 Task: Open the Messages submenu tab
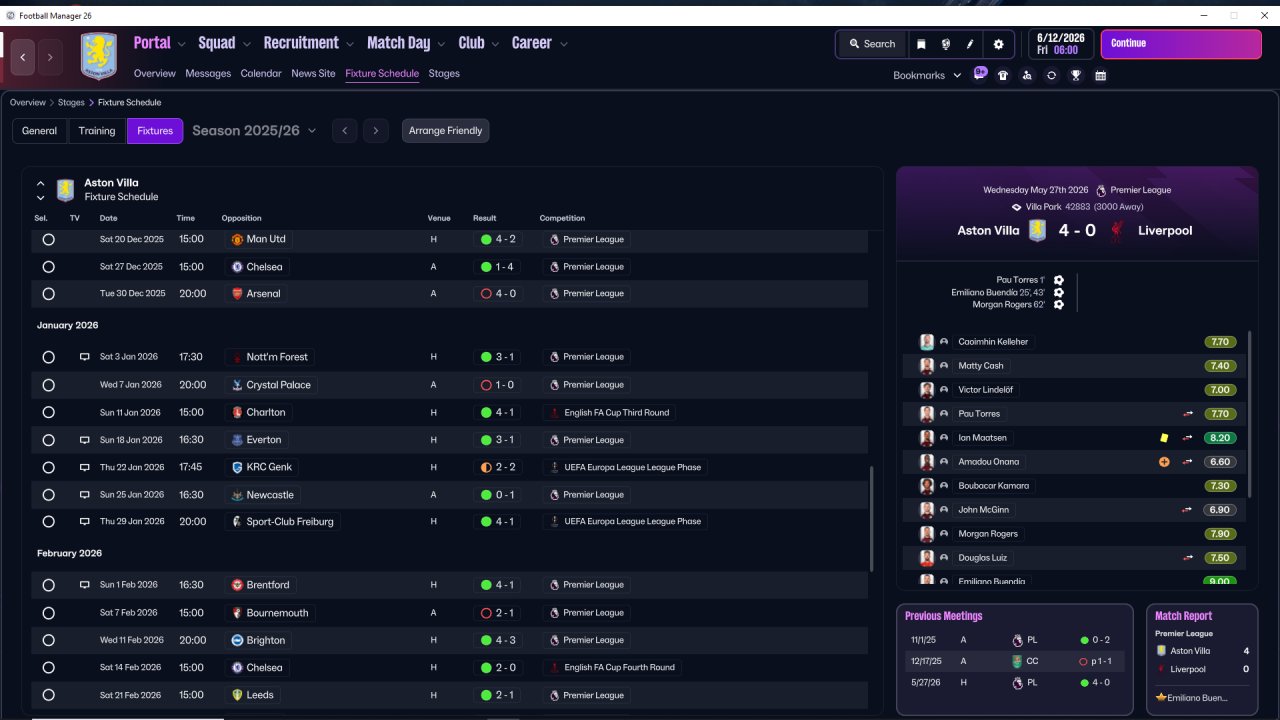pyautogui.click(x=208, y=74)
